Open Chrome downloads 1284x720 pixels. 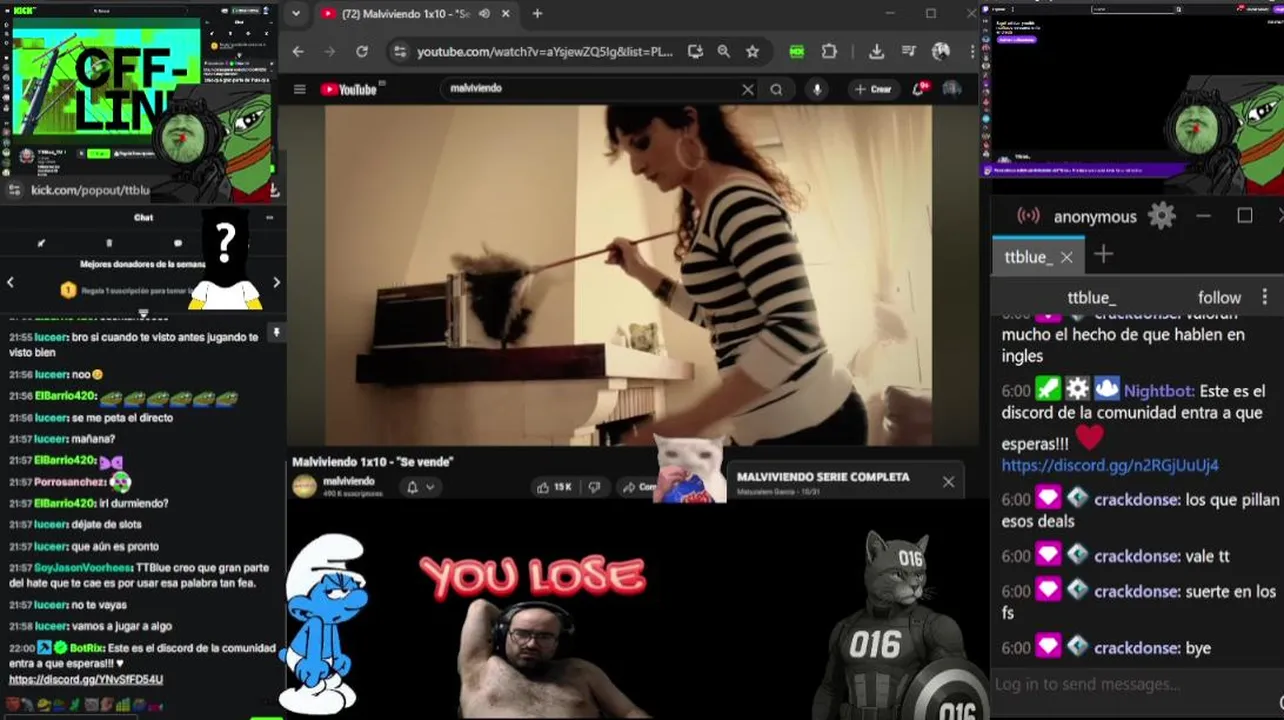coord(876,52)
